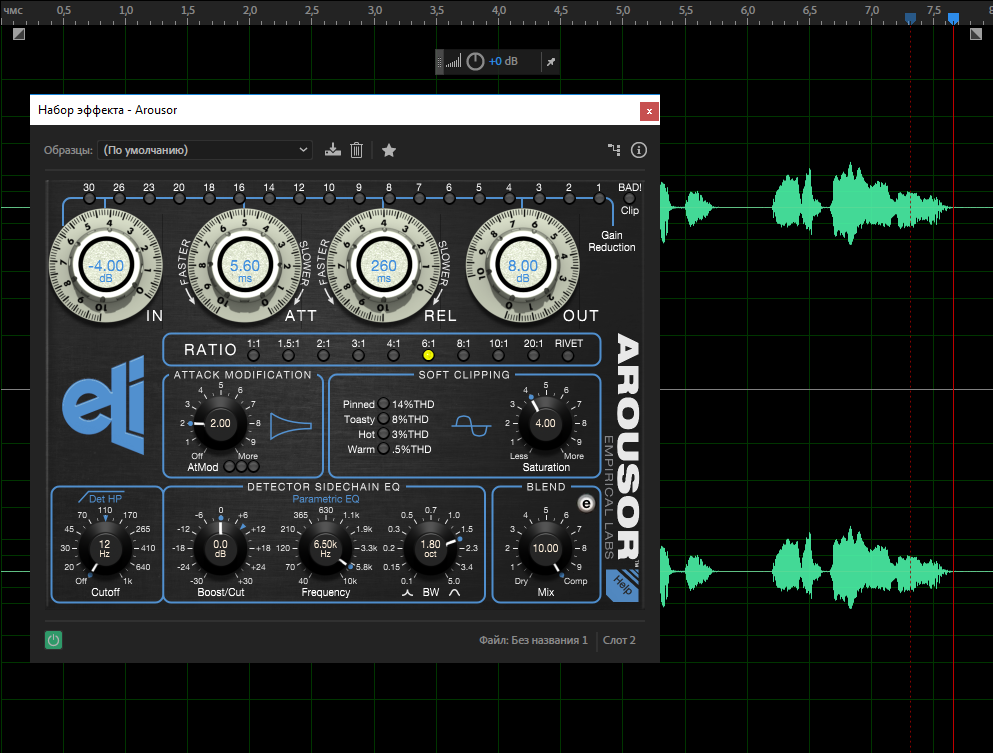
Task: Select ratio 20:1
Action: click(533, 356)
